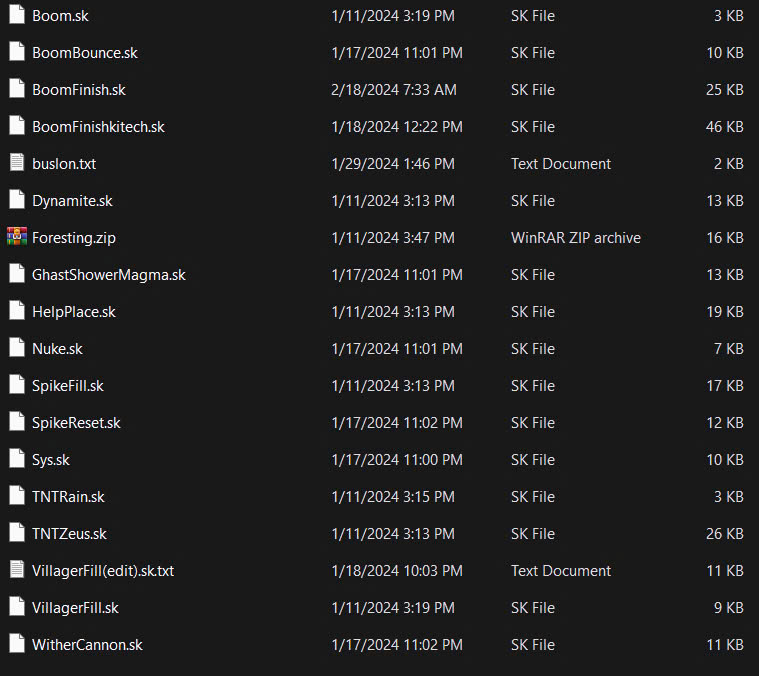Click the VillagerFill(edit).sk.txt document icon

[16, 570]
